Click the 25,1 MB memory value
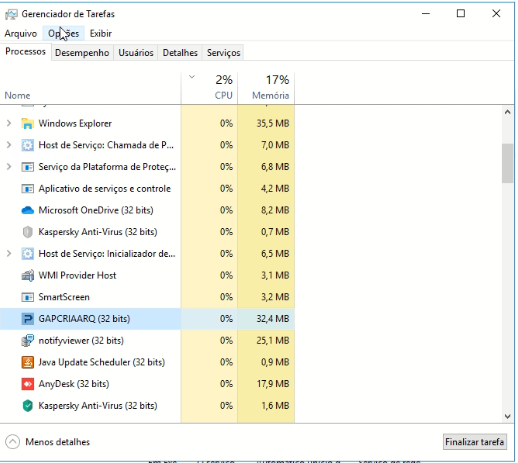 click(x=273, y=341)
